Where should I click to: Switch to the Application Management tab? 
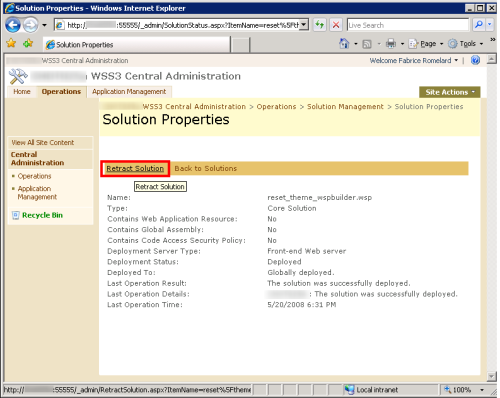coord(129,92)
